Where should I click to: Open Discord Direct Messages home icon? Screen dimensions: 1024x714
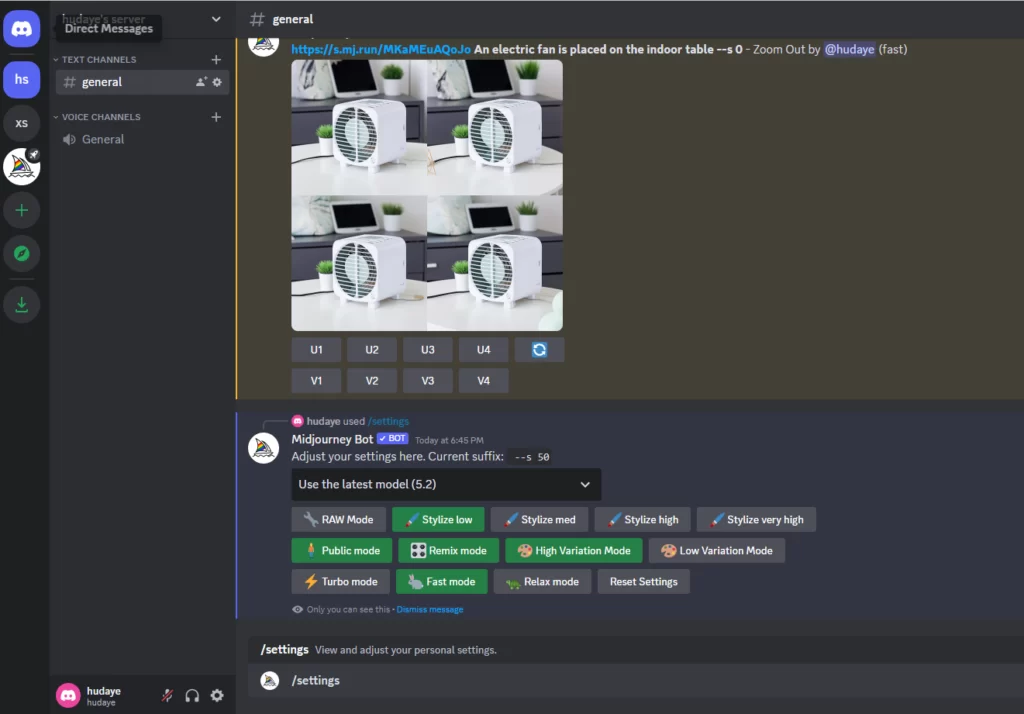[22, 29]
